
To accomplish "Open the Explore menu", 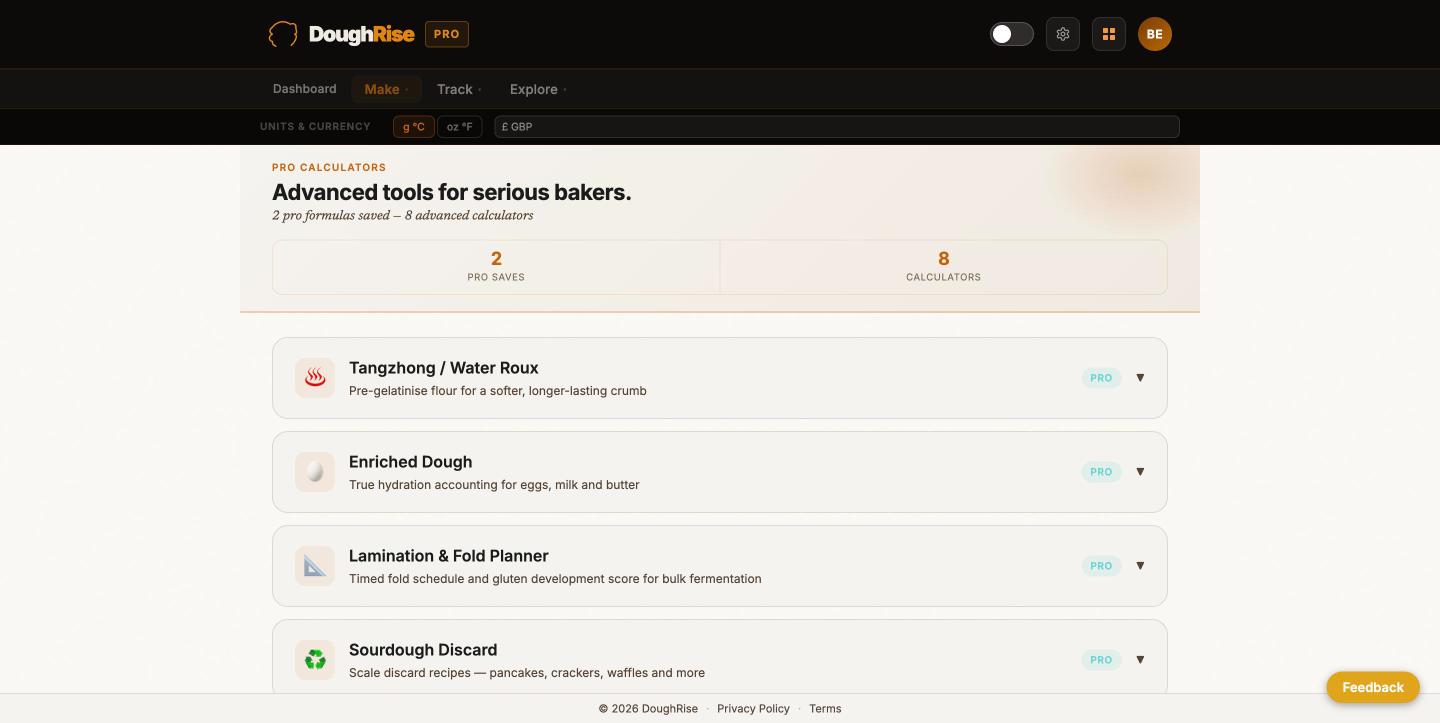I will (x=538, y=89).
